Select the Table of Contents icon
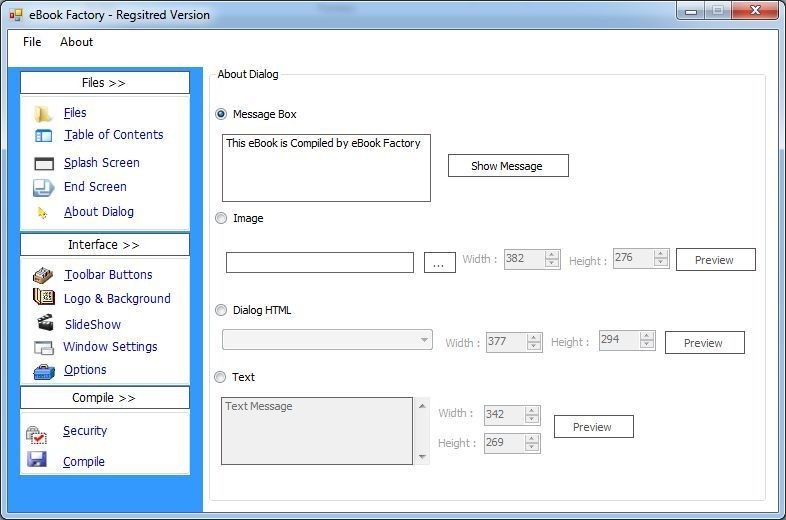The height and width of the screenshot is (520, 786). (x=44, y=136)
